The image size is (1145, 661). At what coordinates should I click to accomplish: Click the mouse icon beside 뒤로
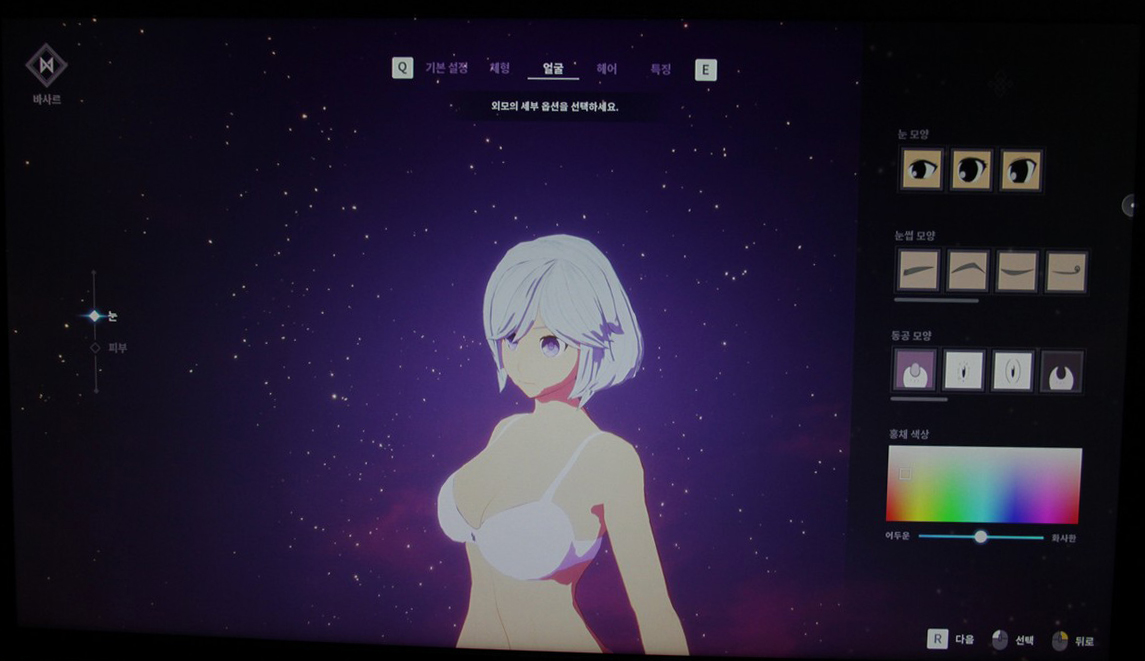click(1060, 641)
